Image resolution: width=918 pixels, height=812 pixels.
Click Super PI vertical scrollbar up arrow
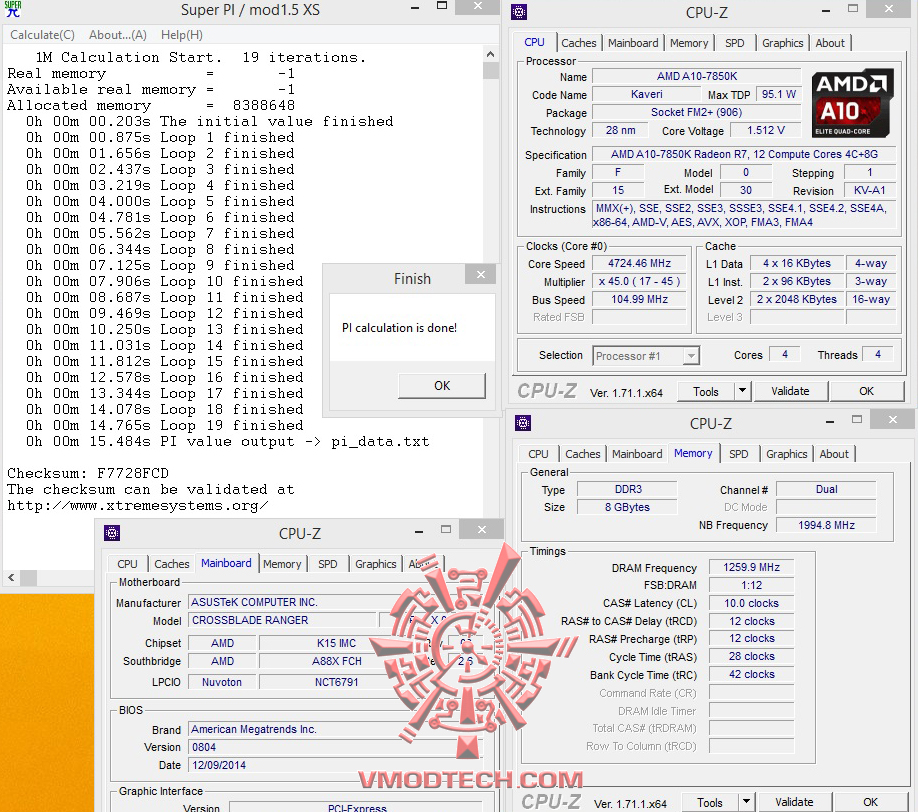pos(491,54)
